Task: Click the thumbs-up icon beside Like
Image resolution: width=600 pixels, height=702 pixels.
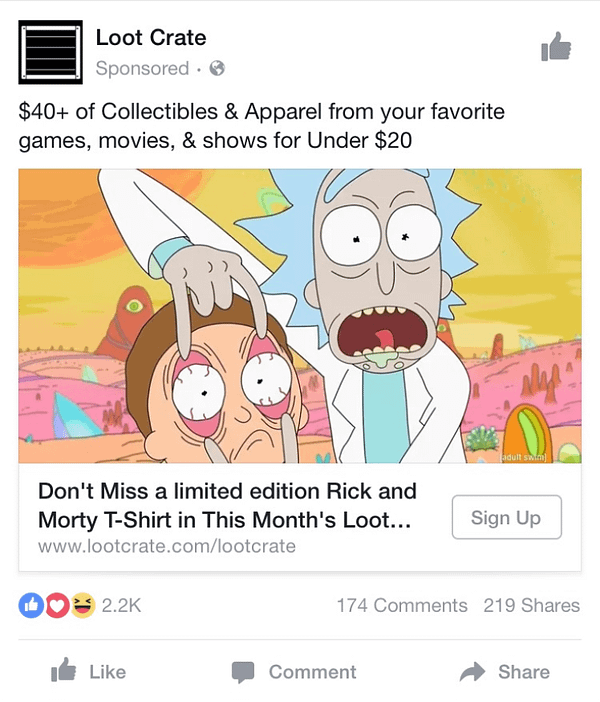Action: pos(63,670)
